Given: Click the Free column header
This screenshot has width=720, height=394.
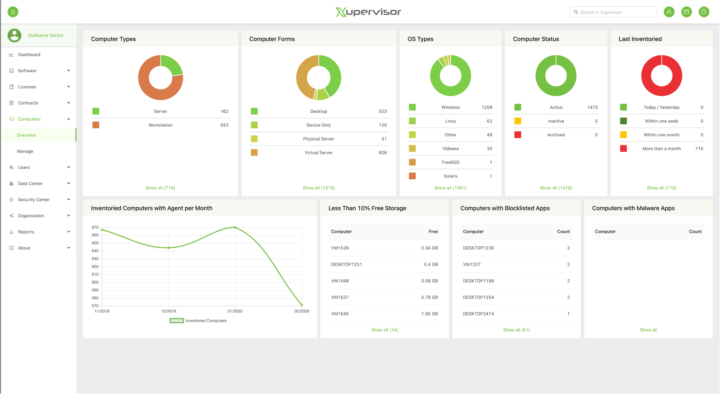Looking at the screenshot, I should coord(433,231).
